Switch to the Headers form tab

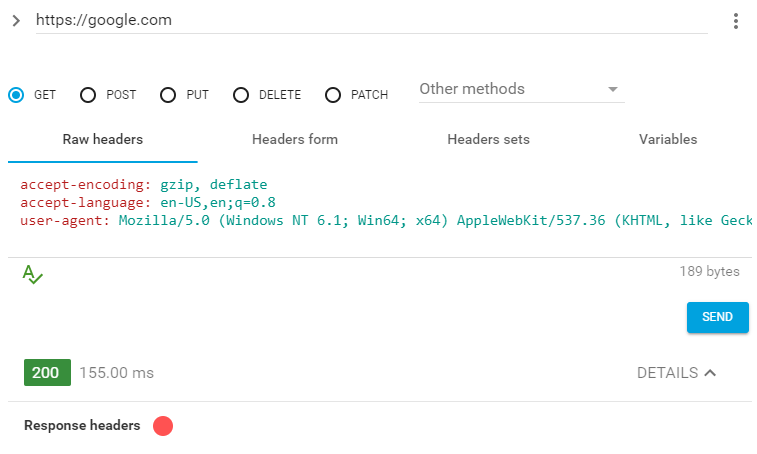(x=294, y=140)
